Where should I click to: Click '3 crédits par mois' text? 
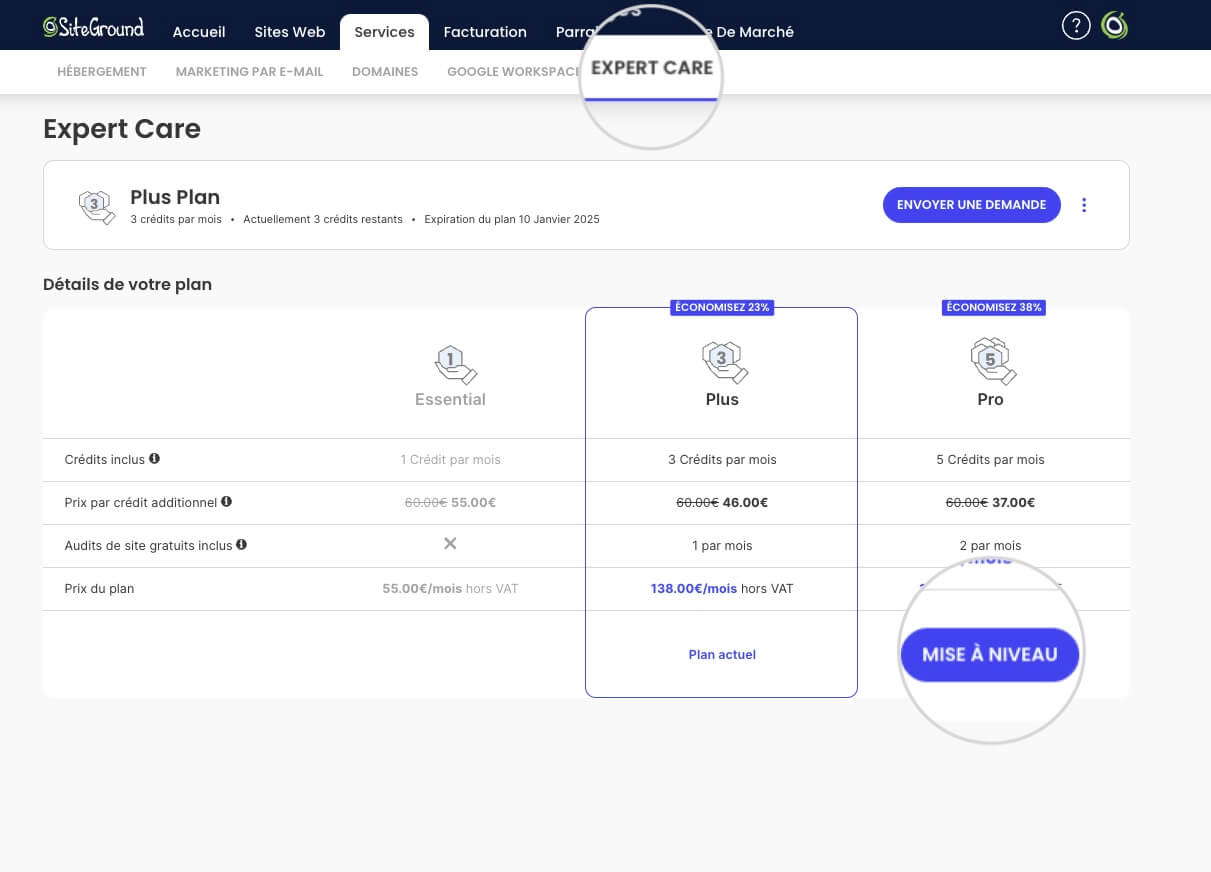[x=176, y=219]
